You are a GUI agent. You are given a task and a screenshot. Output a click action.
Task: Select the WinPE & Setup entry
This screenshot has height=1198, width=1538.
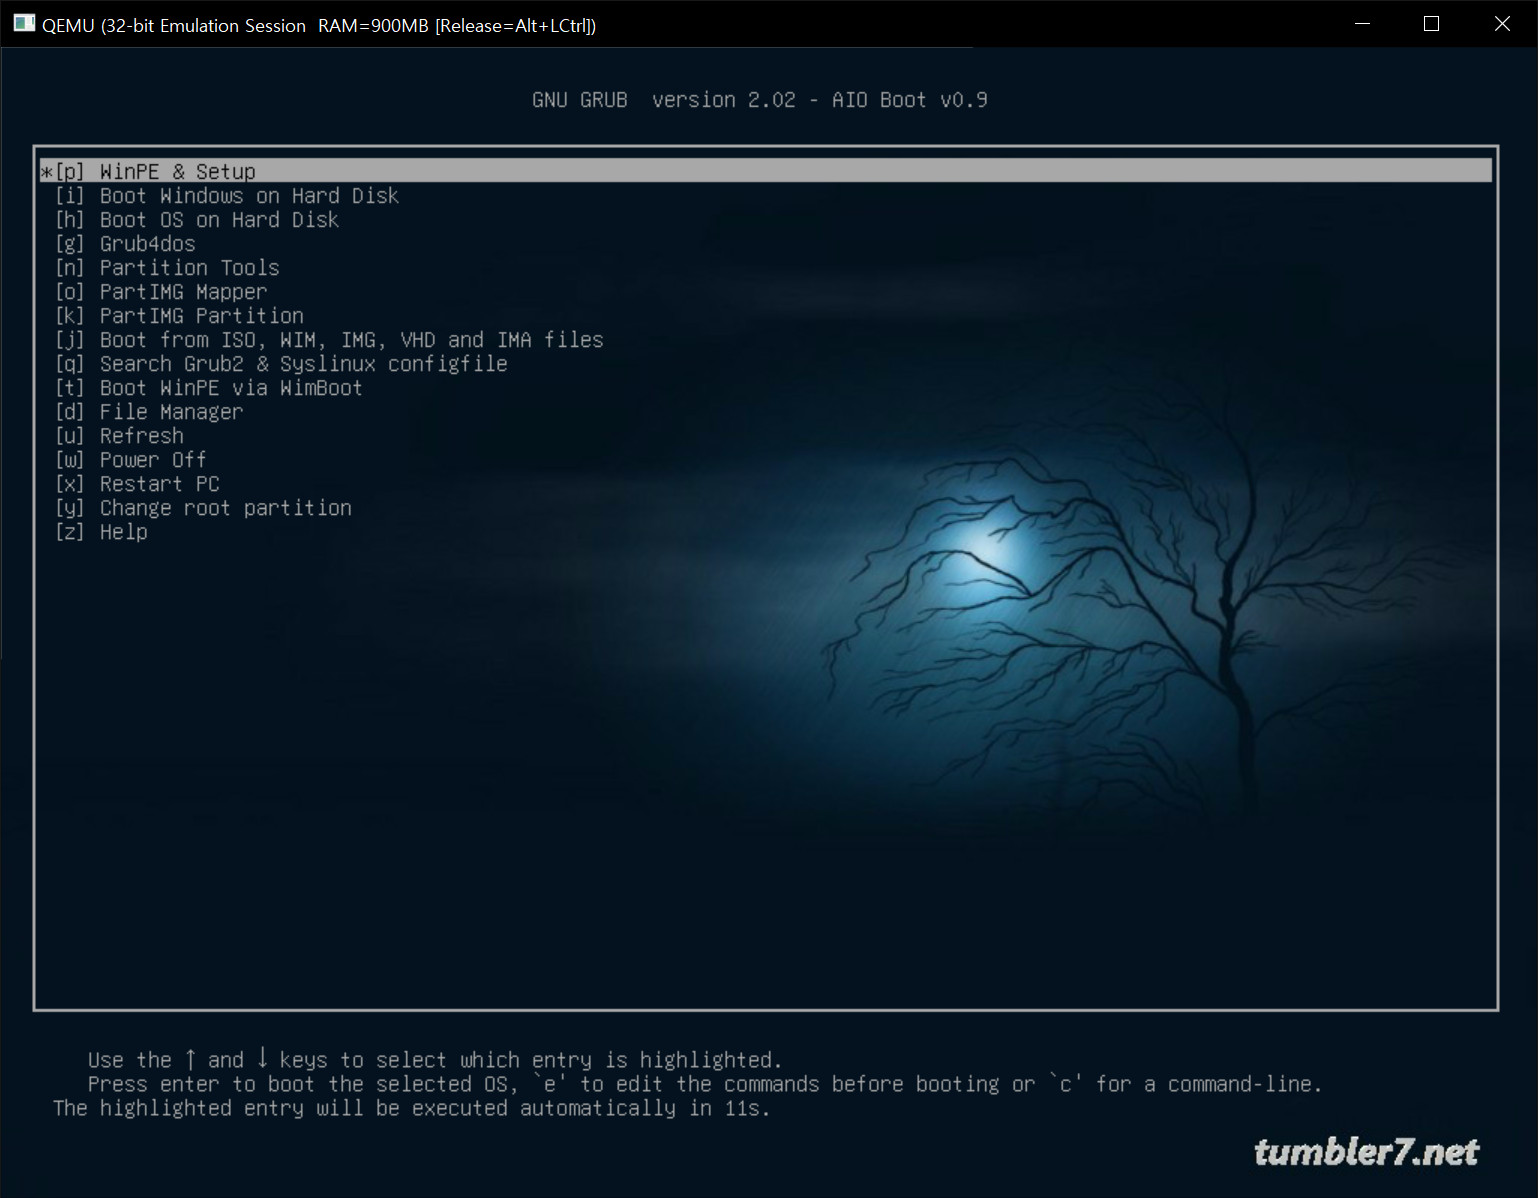tap(766, 171)
